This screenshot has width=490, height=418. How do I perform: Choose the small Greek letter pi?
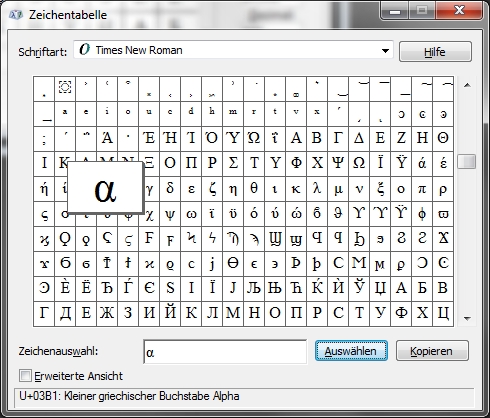pos(422,189)
